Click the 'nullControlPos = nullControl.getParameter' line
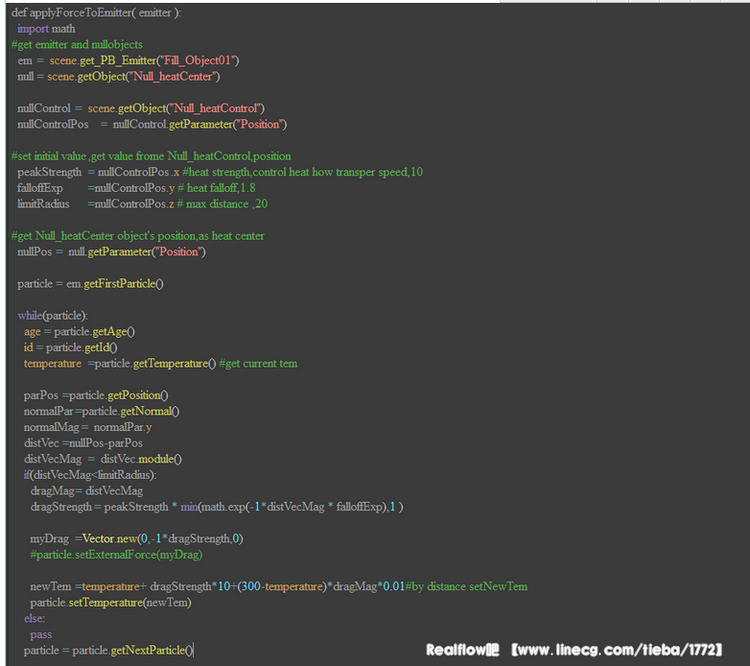 [x=152, y=124]
